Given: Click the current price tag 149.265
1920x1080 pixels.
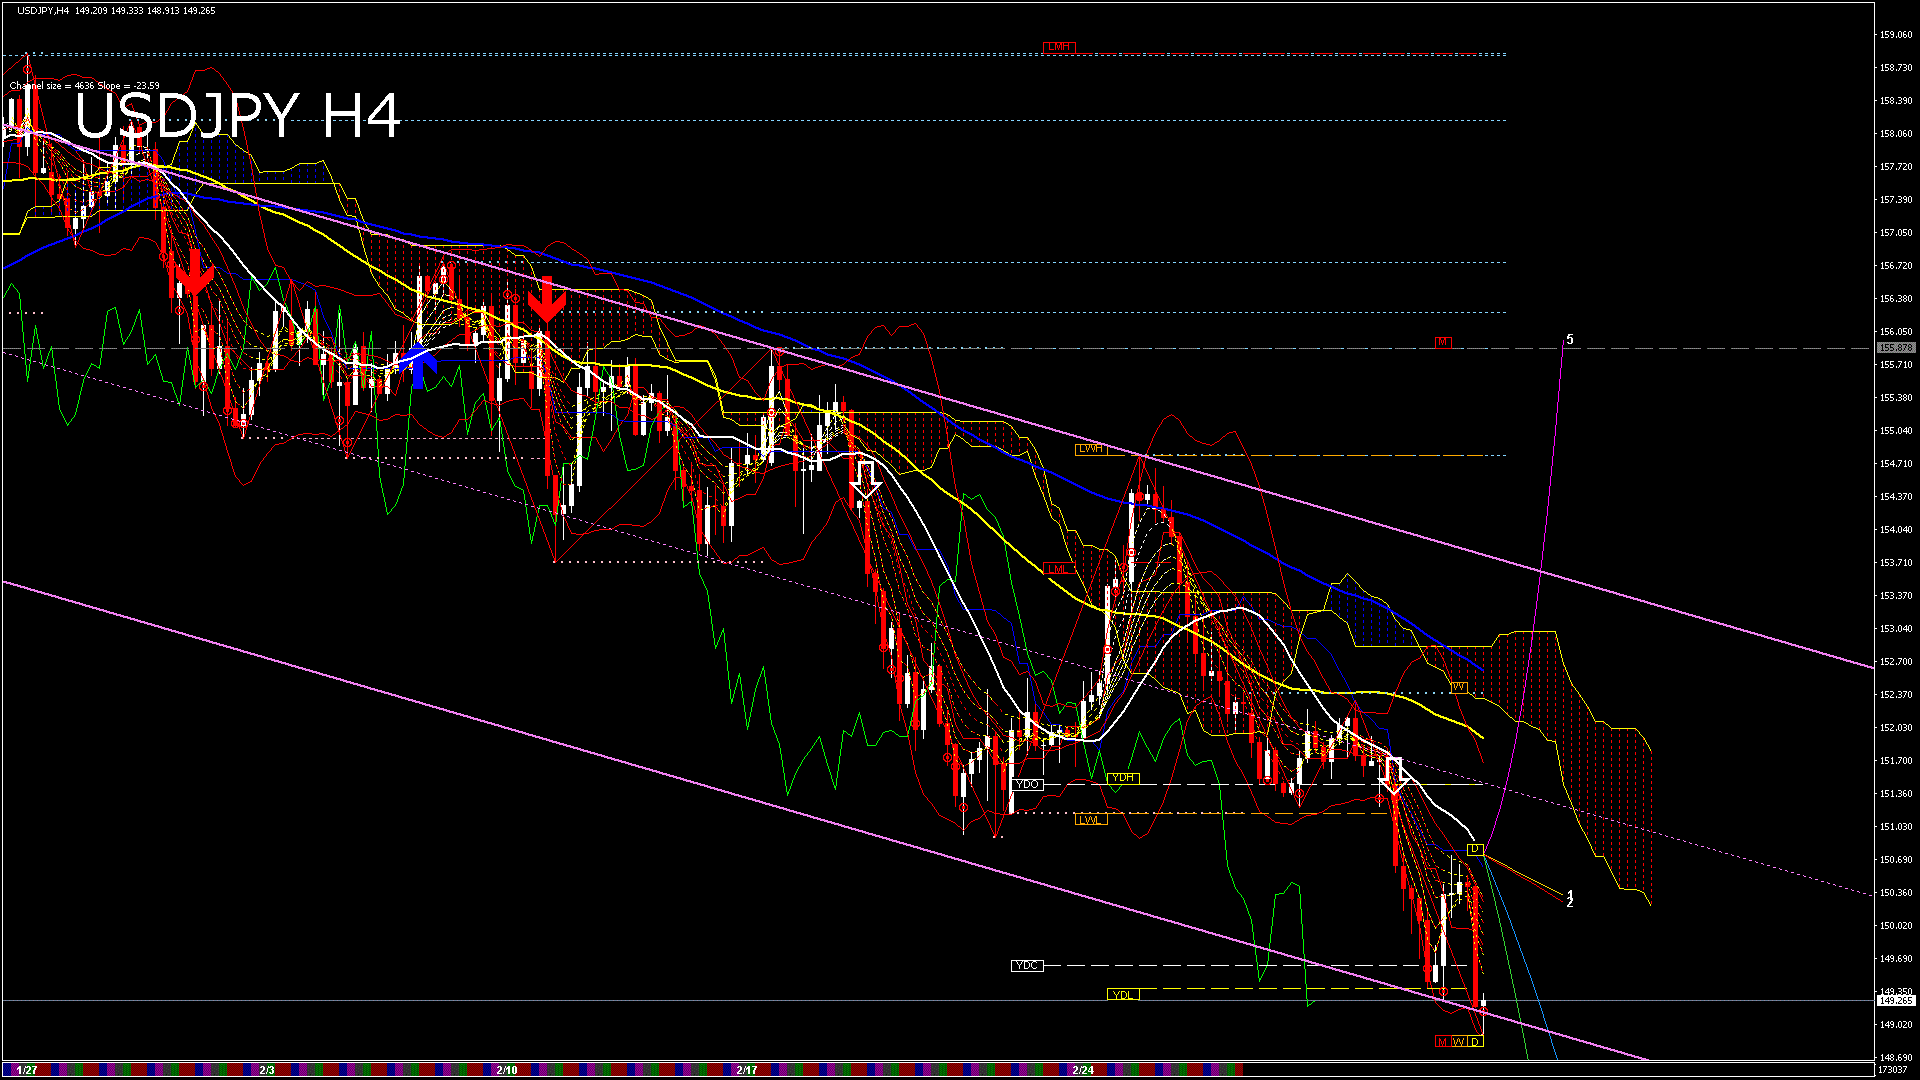Looking at the screenshot, I should [1896, 1000].
